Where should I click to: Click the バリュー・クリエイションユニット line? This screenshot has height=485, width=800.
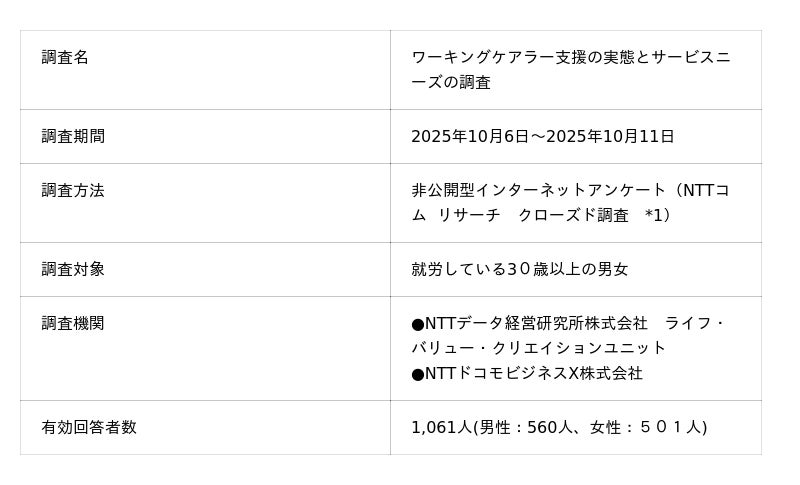click(538, 348)
